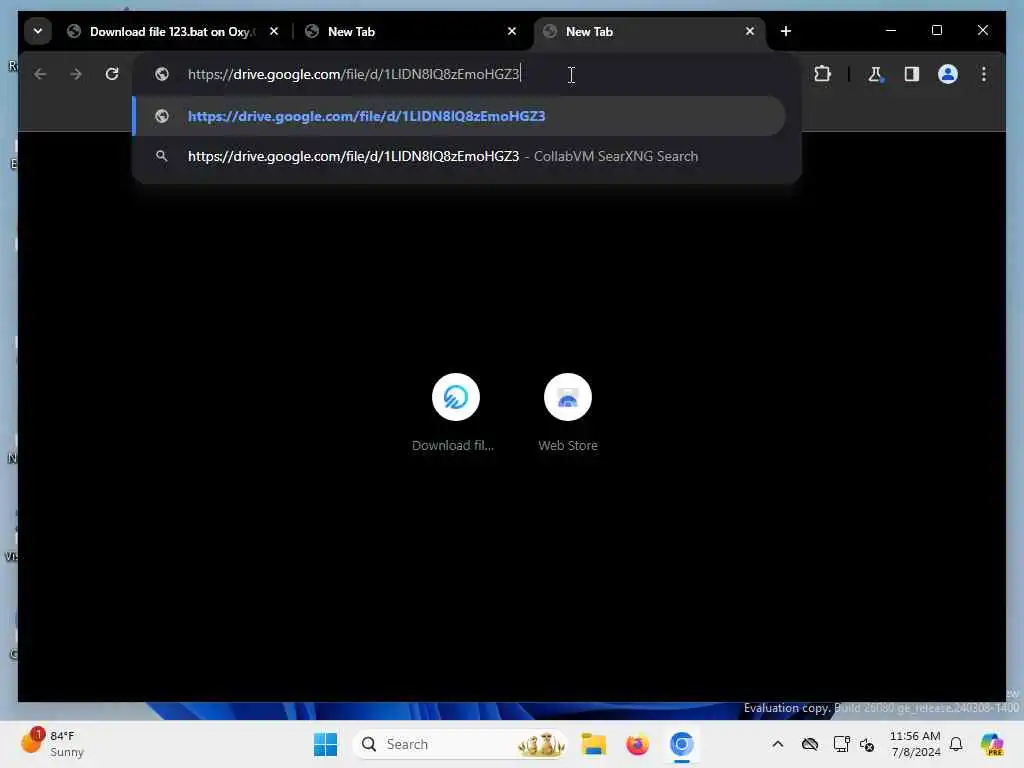
Task: Go back to the previous page
Action: [40, 74]
